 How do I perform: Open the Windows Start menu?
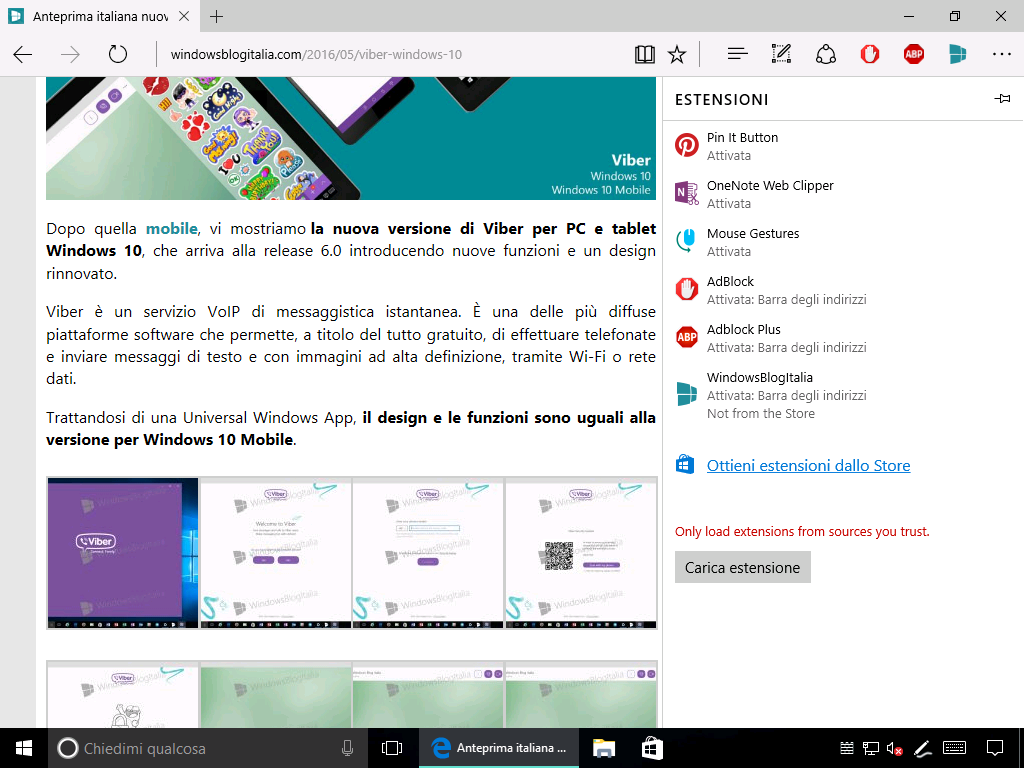(24, 748)
